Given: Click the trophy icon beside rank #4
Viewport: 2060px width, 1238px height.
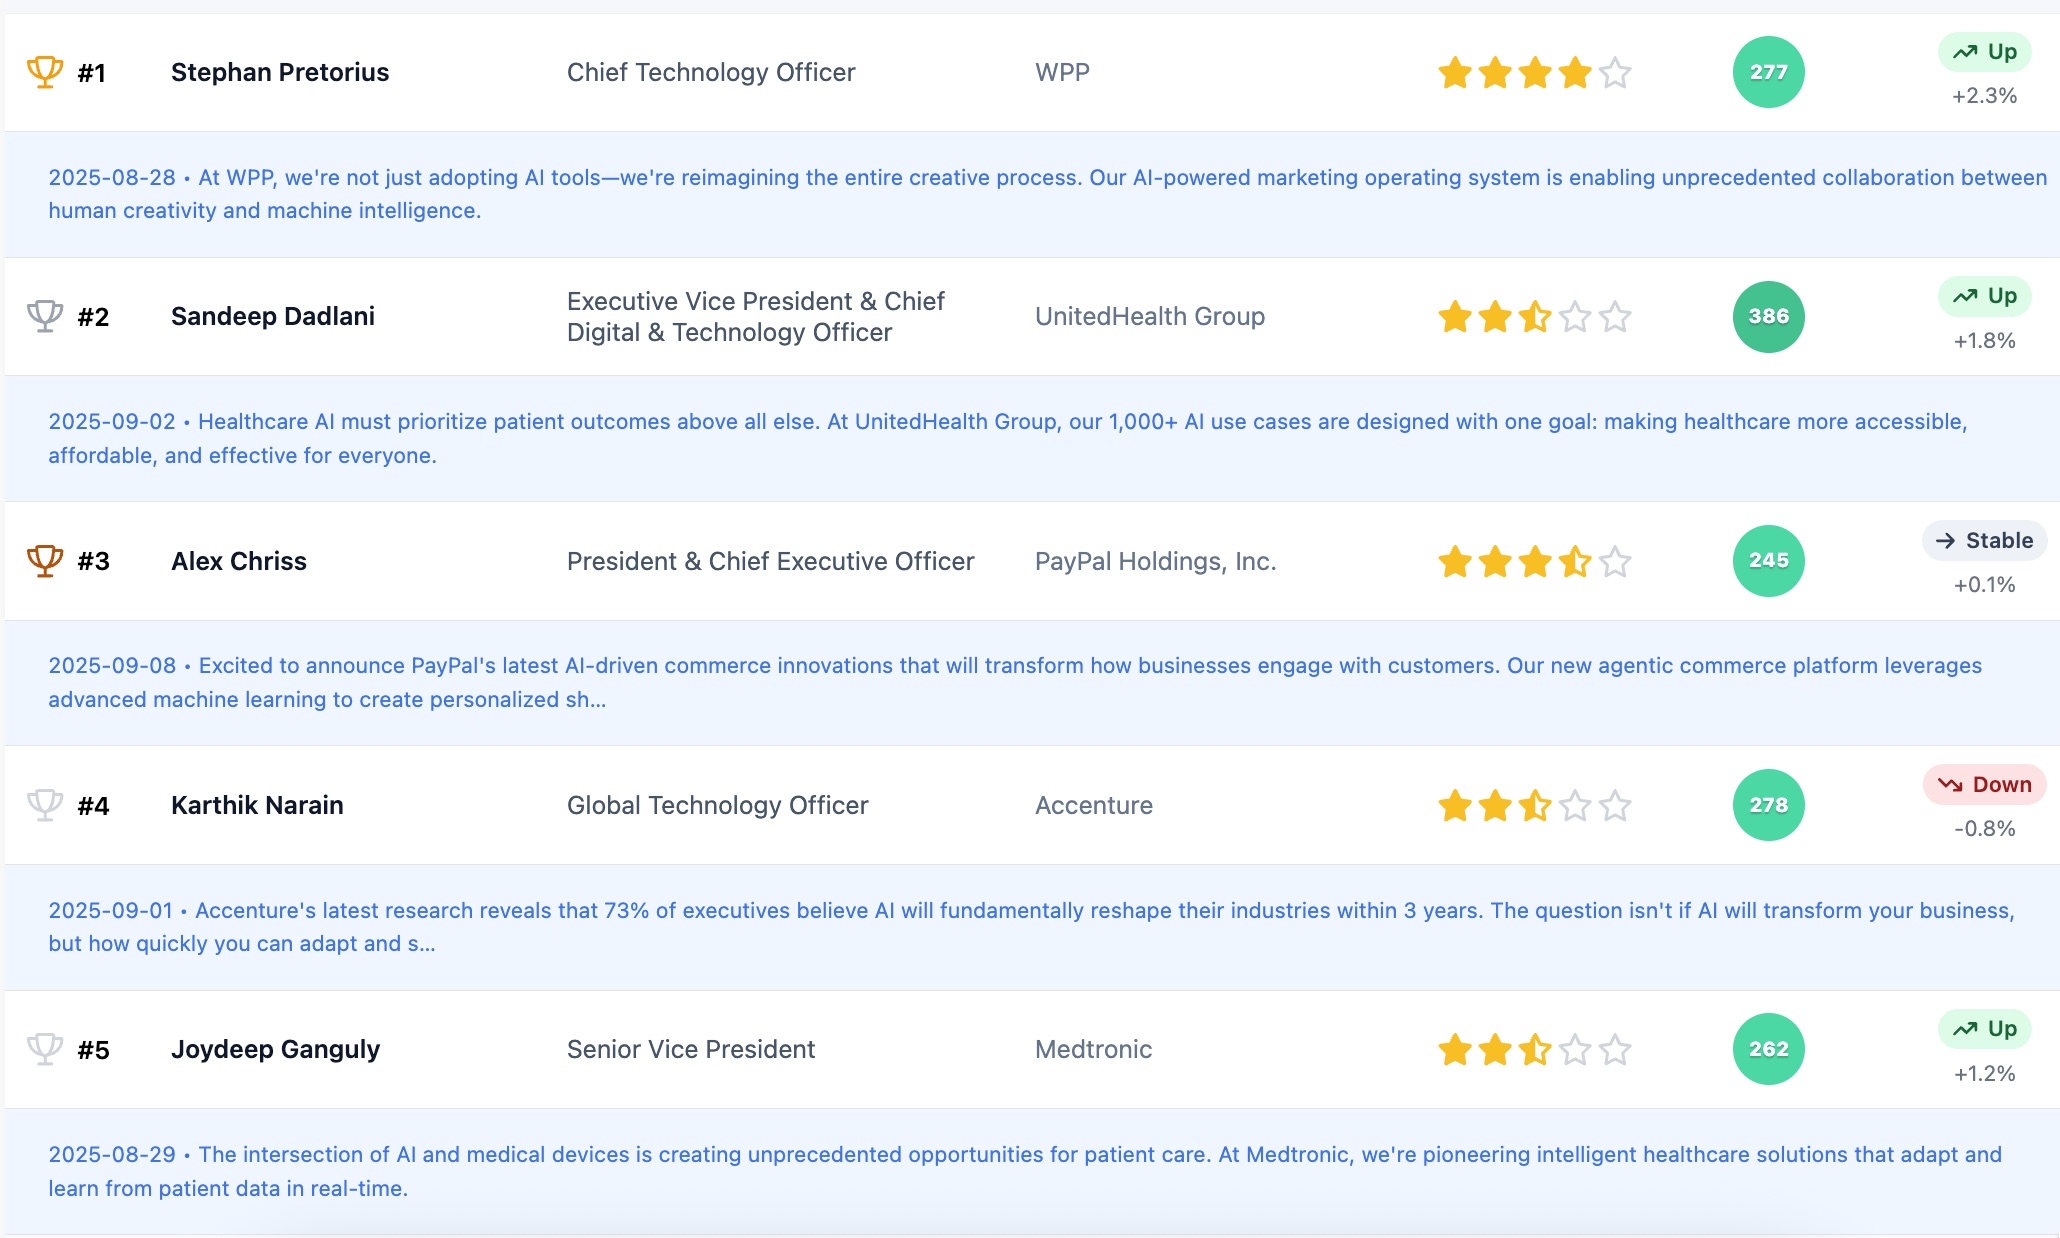Looking at the screenshot, I should [x=45, y=805].
